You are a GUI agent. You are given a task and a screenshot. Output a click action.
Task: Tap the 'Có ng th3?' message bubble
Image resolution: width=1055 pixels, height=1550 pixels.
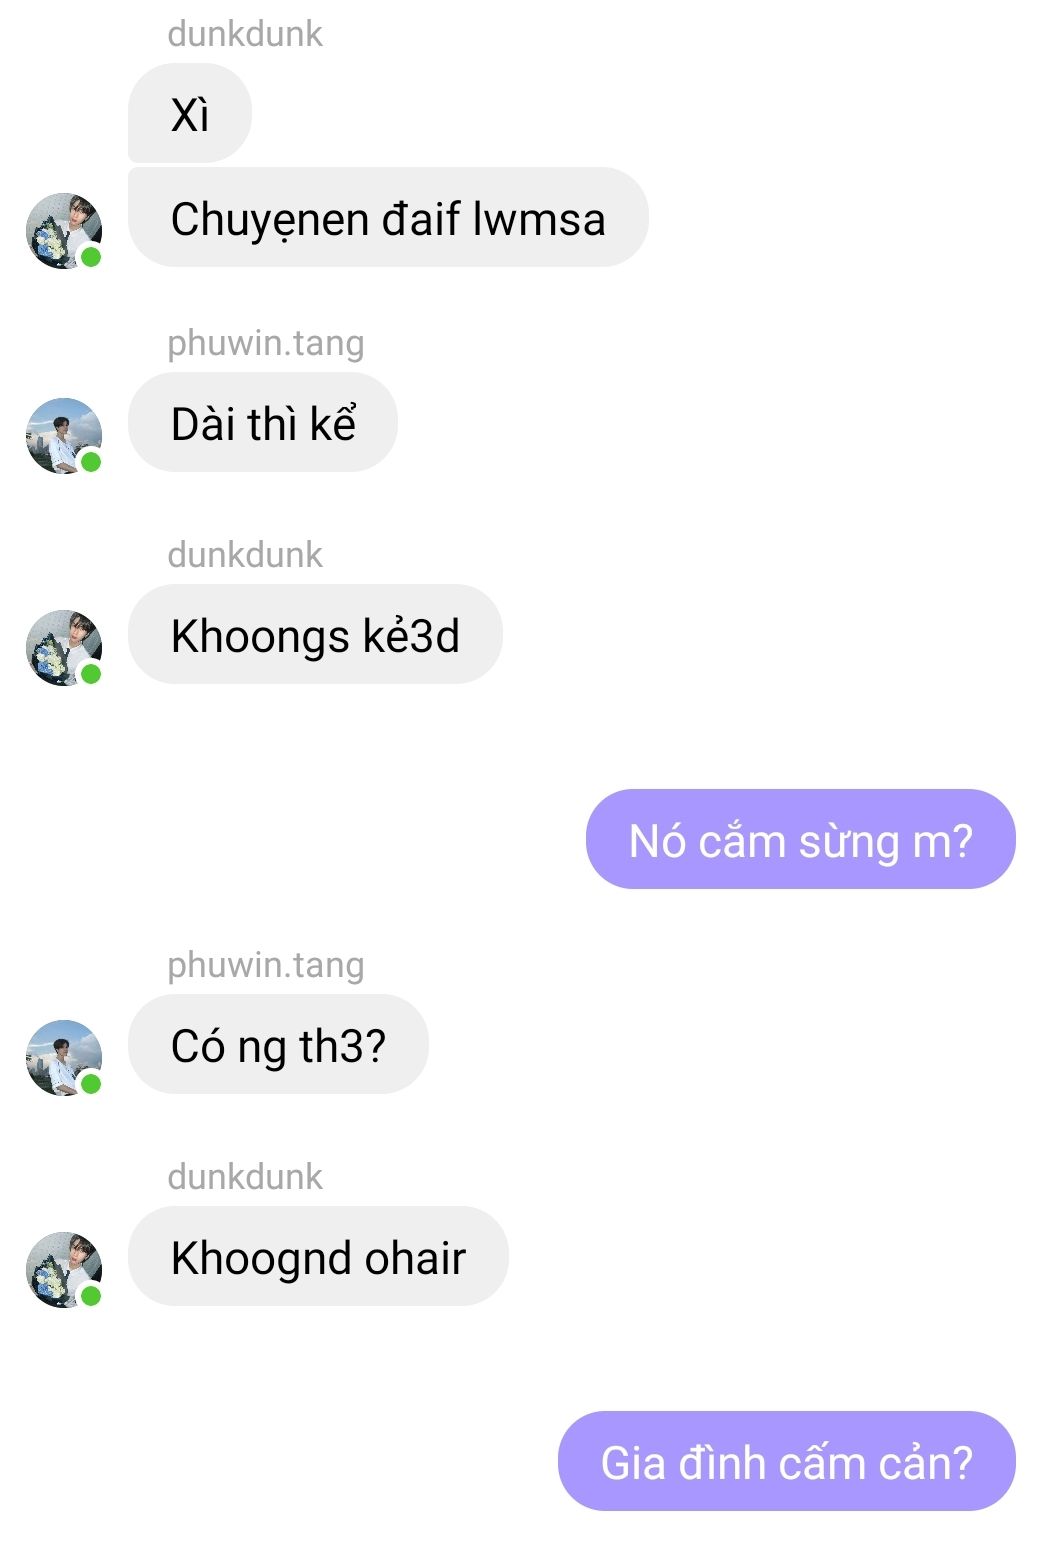tap(278, 1044)
